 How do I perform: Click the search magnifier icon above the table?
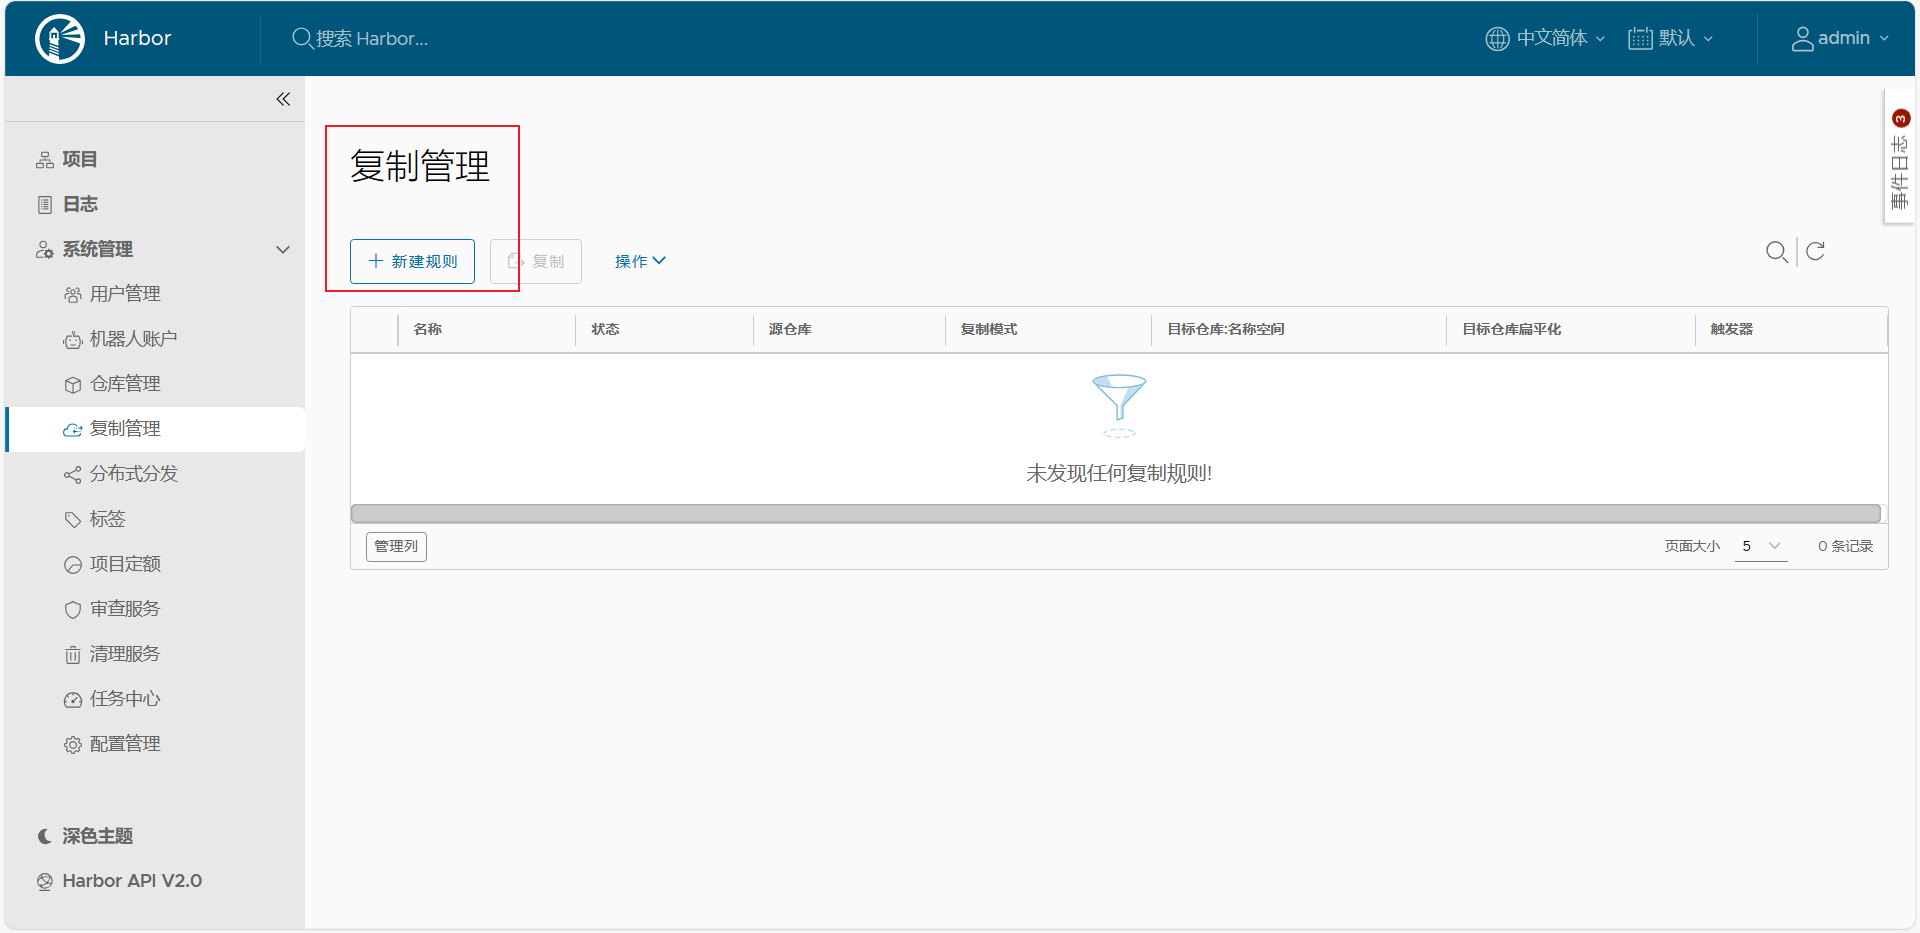point(1776,252)
